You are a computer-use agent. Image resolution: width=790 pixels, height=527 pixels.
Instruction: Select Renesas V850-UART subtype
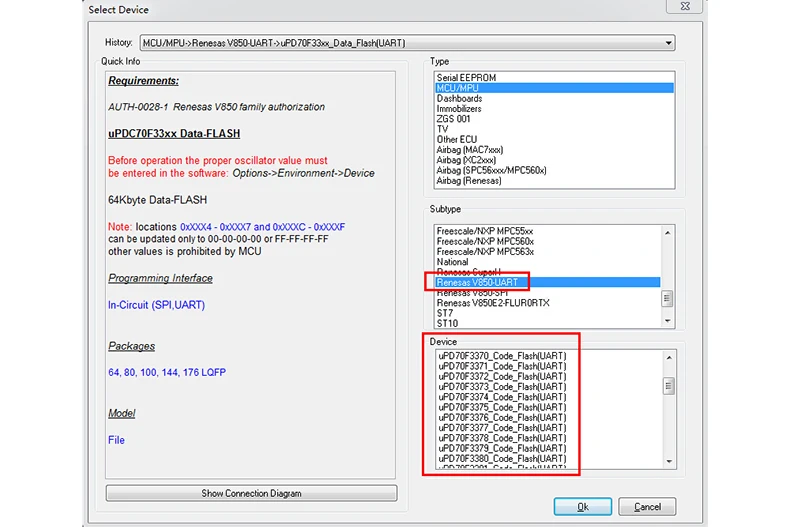point(548,282)
